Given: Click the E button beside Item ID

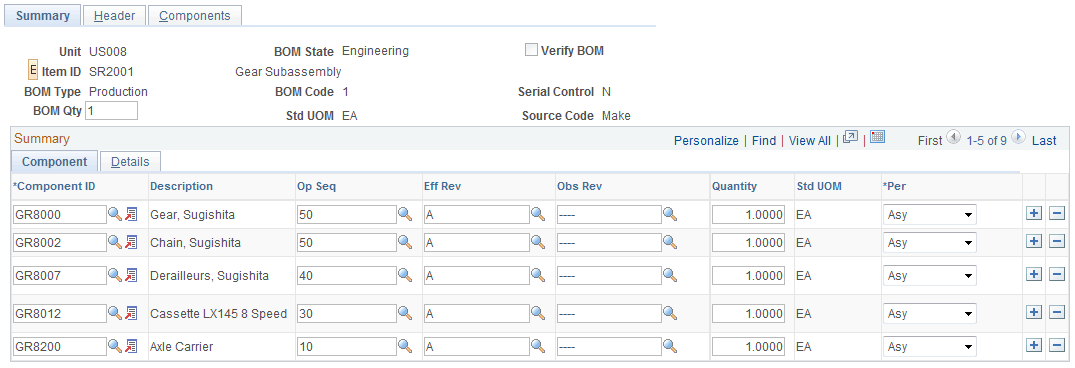Looking at the screenshot, I should [32, 71].
